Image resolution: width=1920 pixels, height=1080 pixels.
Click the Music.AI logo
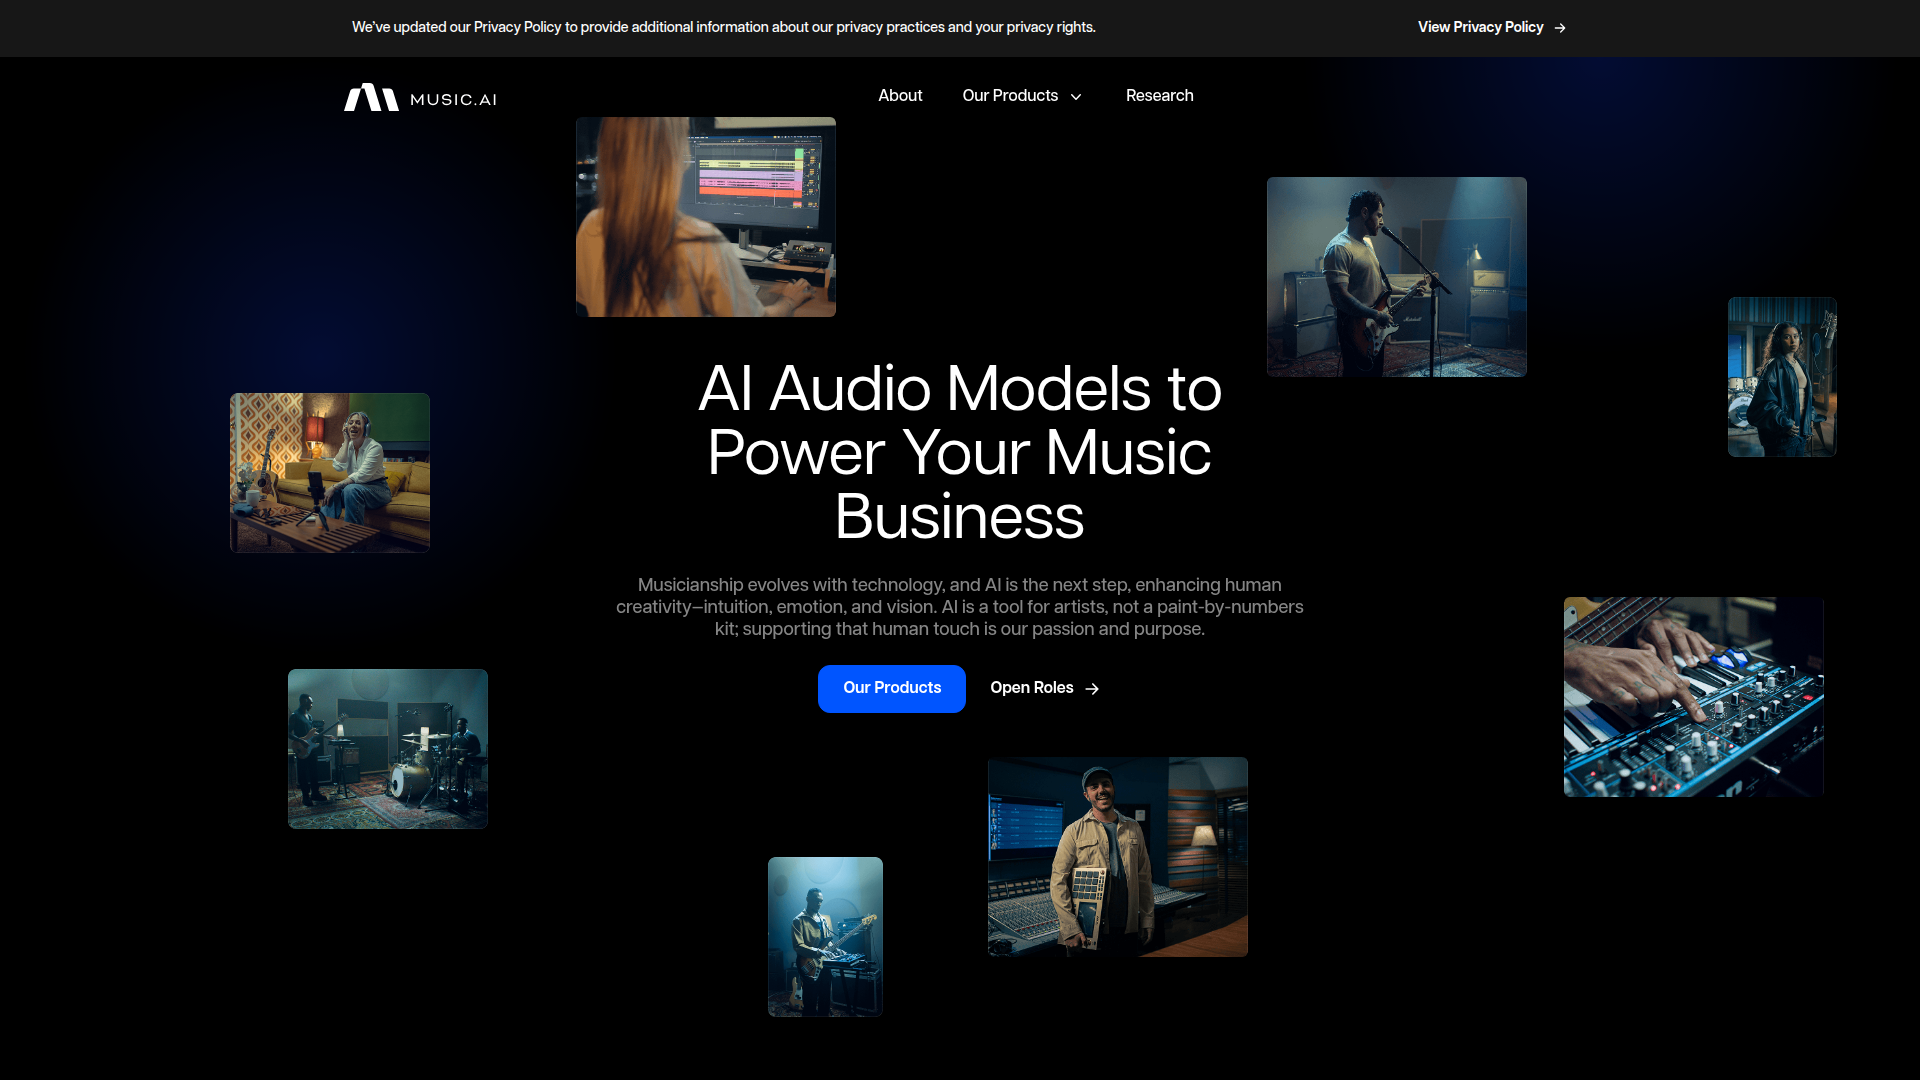[420, 97]
